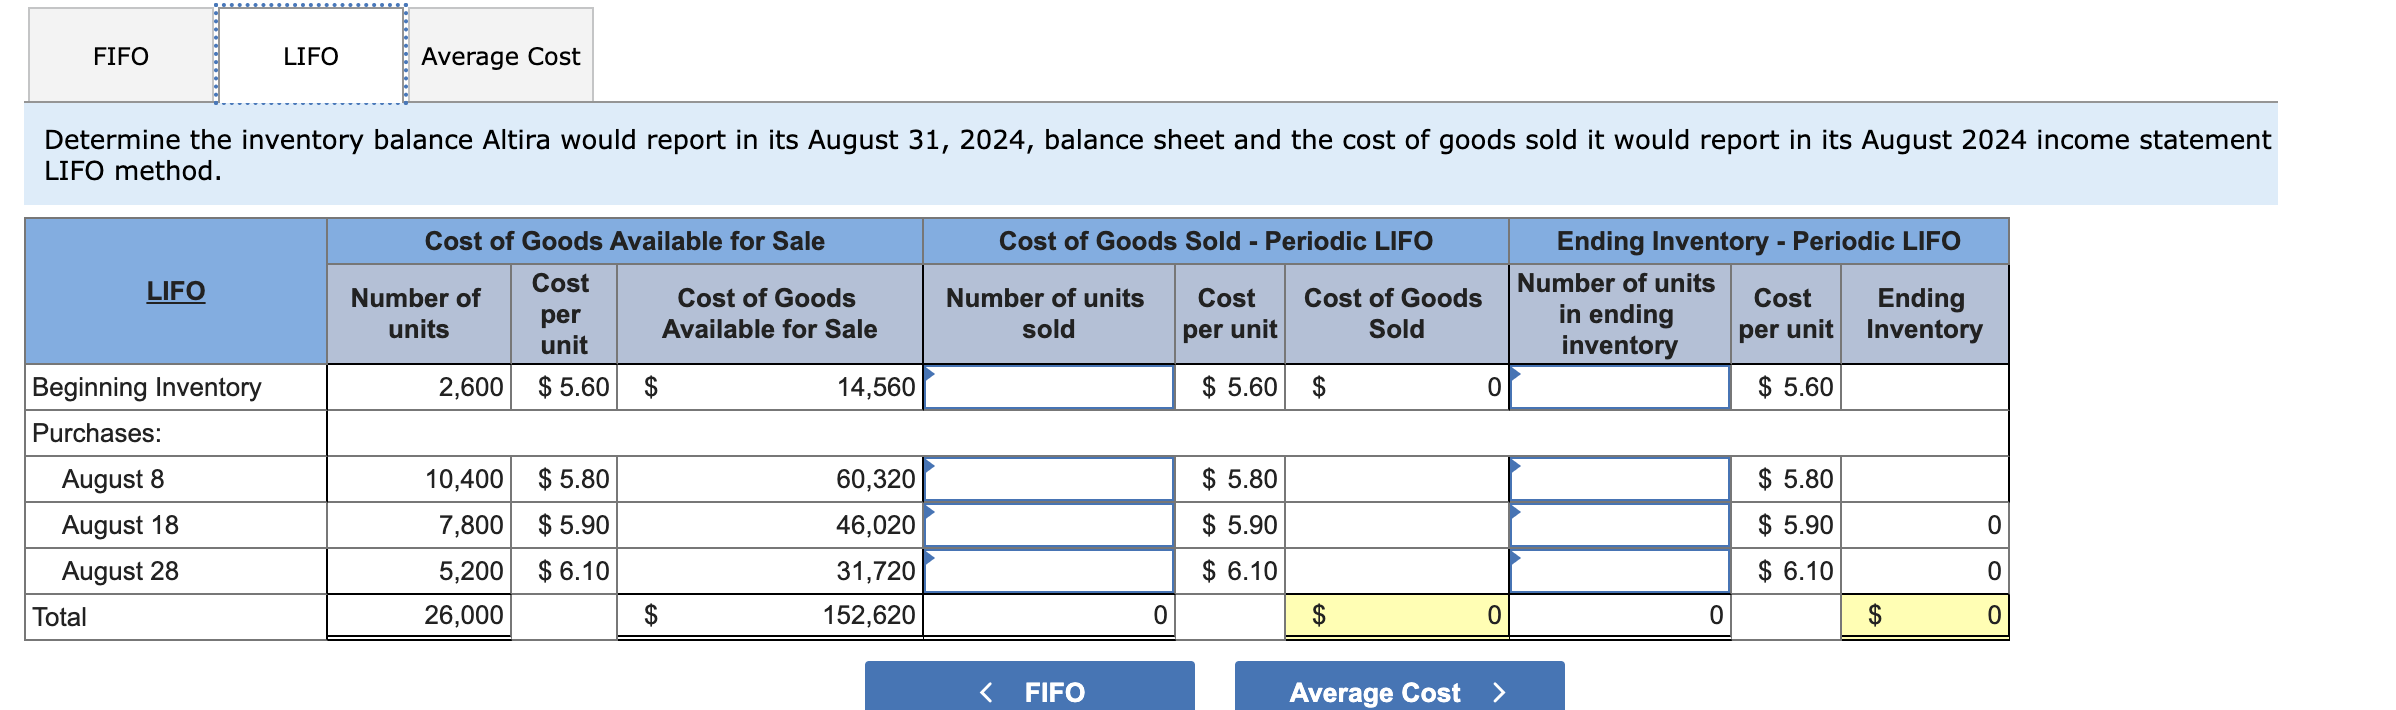Viewport: 2396px width, 710px height.
Task: Click the 152,620 total cost available value
Action: [869, 615]
